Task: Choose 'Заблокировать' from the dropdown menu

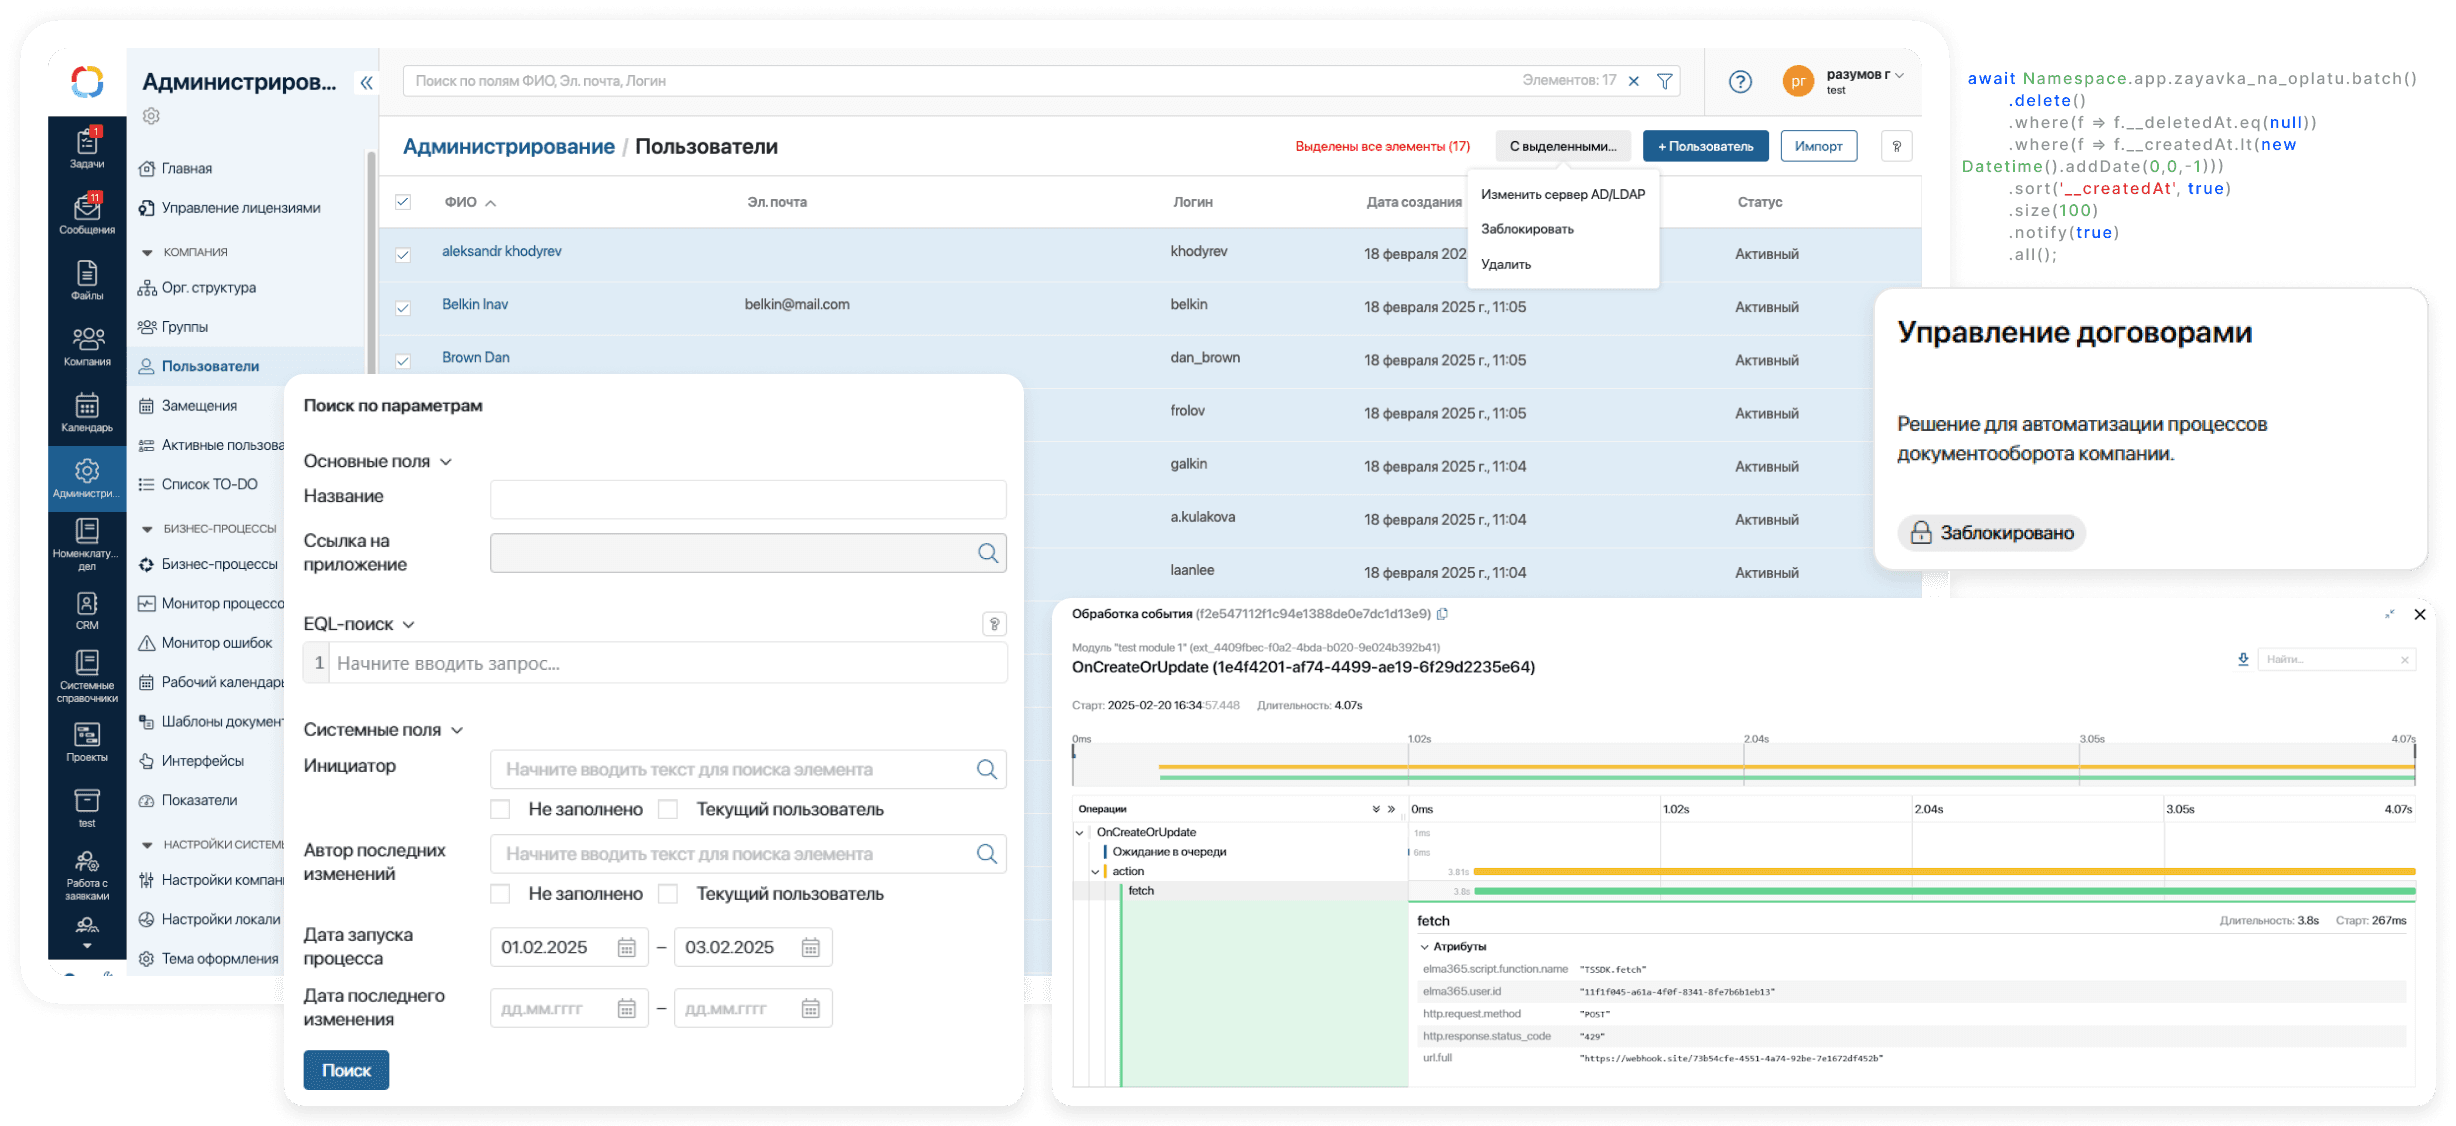Action: coord(1526,229)
